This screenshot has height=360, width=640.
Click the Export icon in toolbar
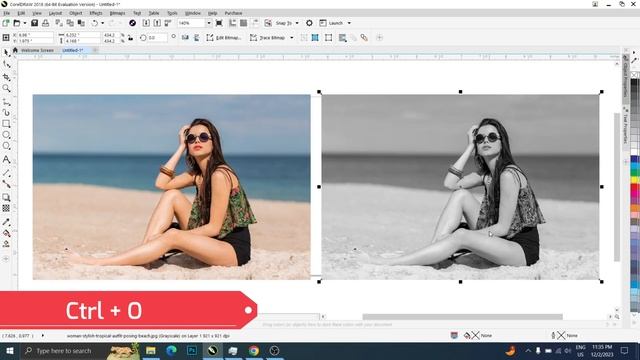coord(157,23)
